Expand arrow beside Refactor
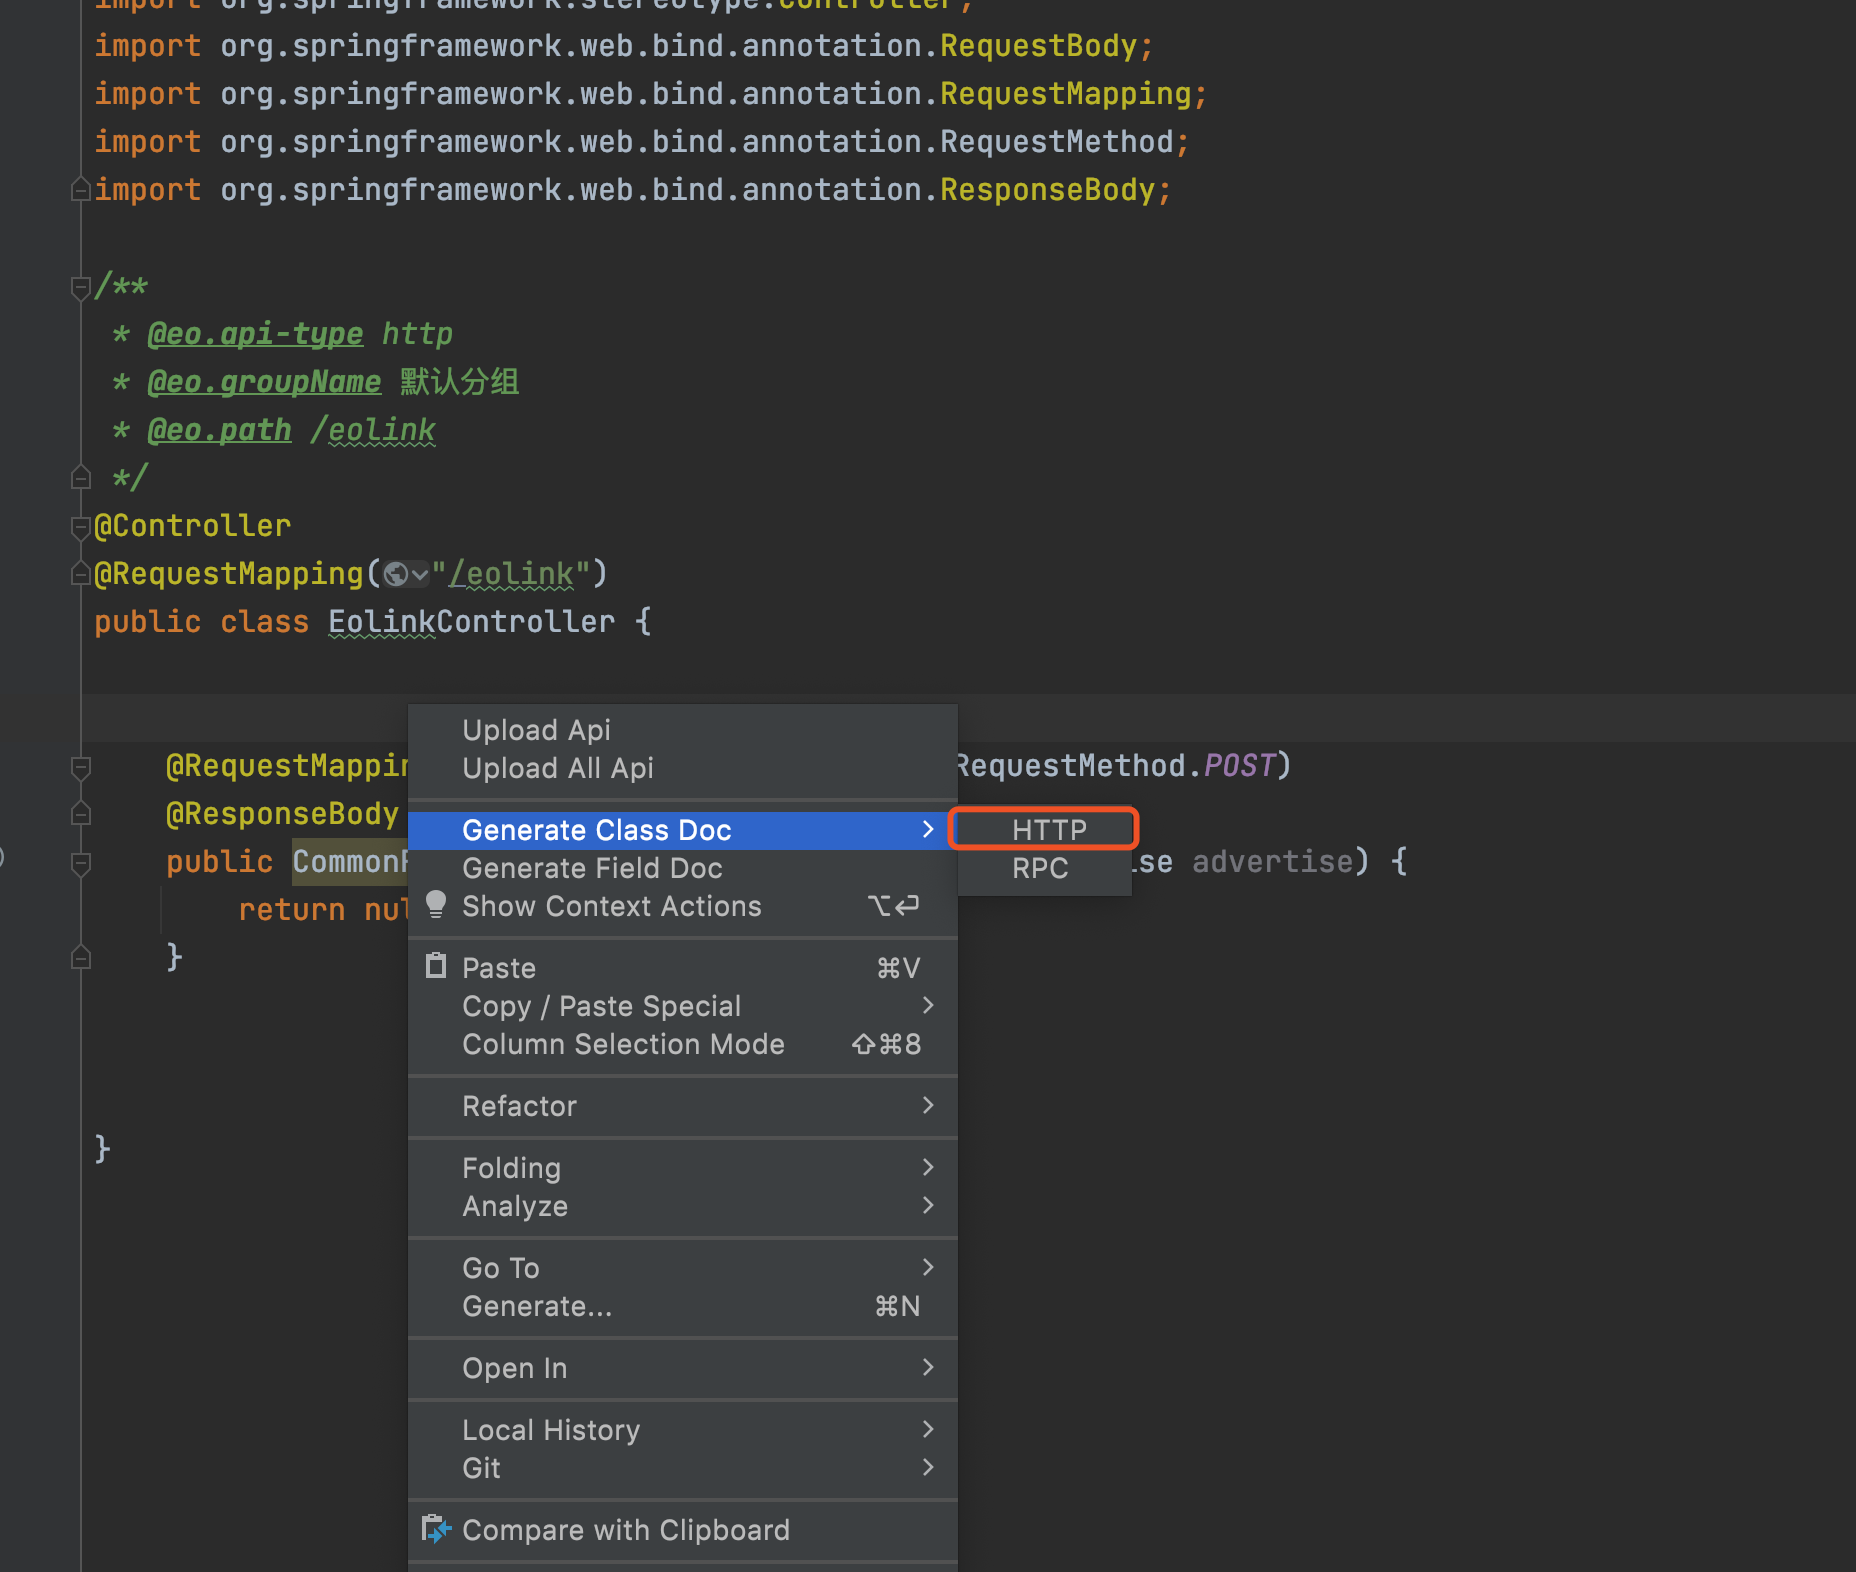This screenshot has height=1572, width=1856. [928, 1105]
